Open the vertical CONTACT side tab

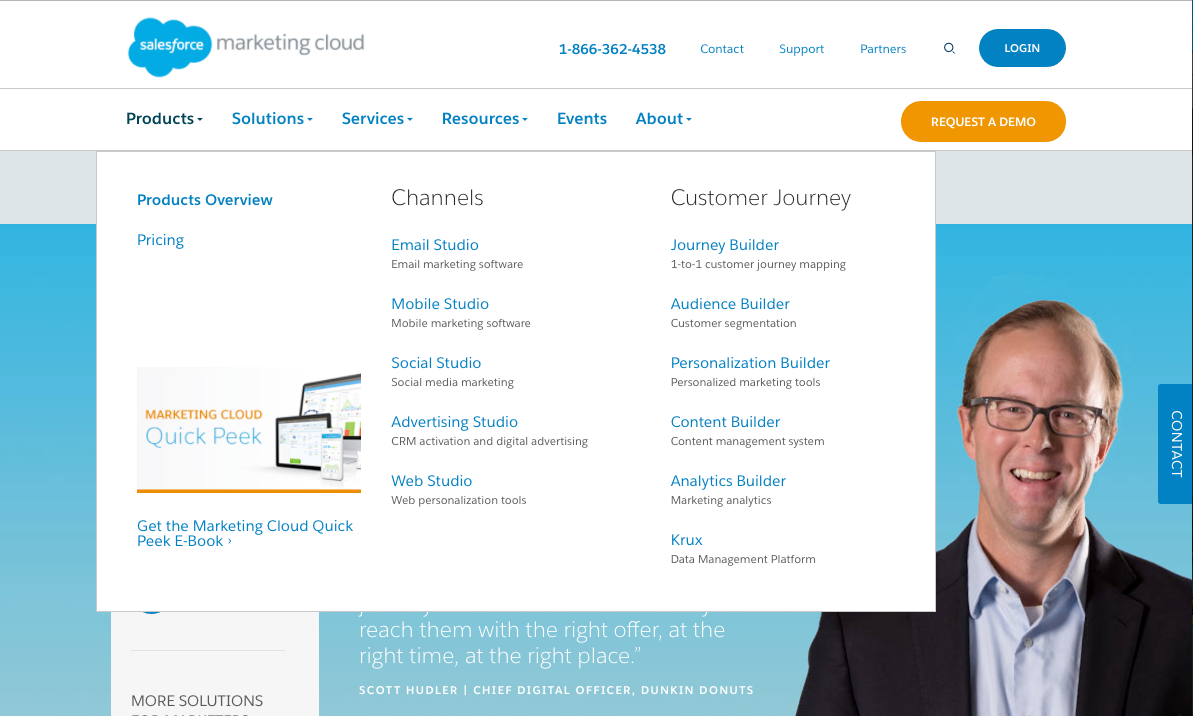pyautogui.click(x=1175, y=444)
